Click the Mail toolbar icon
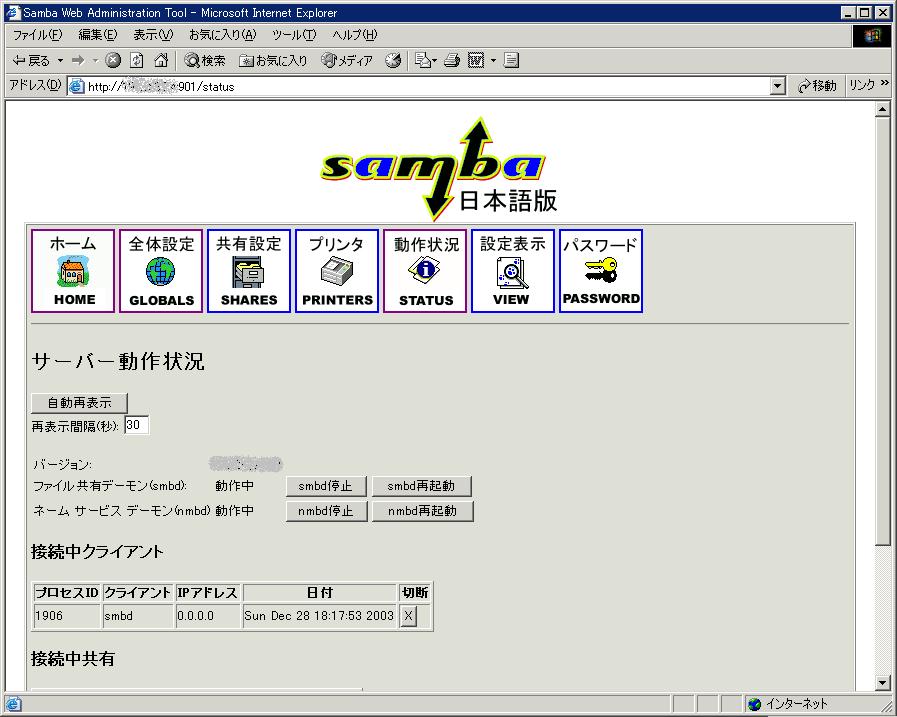The image size is (897, 717). [422, 60]
